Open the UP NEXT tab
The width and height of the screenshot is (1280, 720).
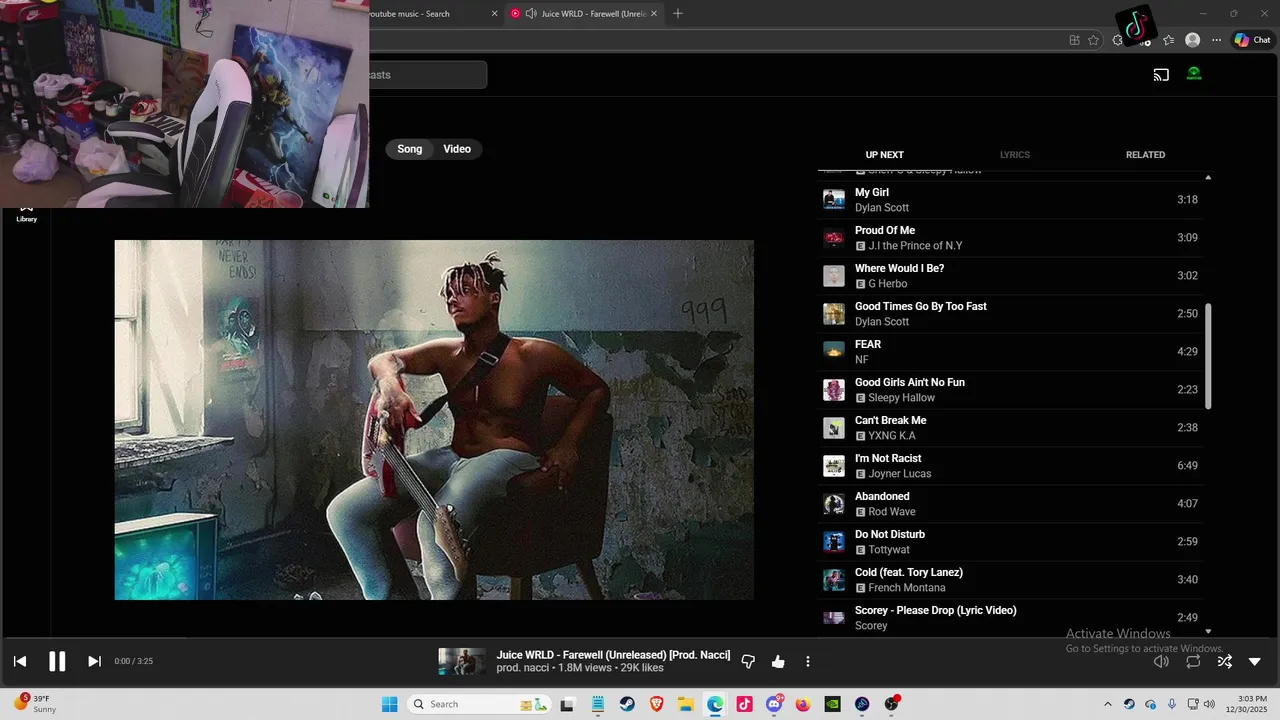click(884, 155)
